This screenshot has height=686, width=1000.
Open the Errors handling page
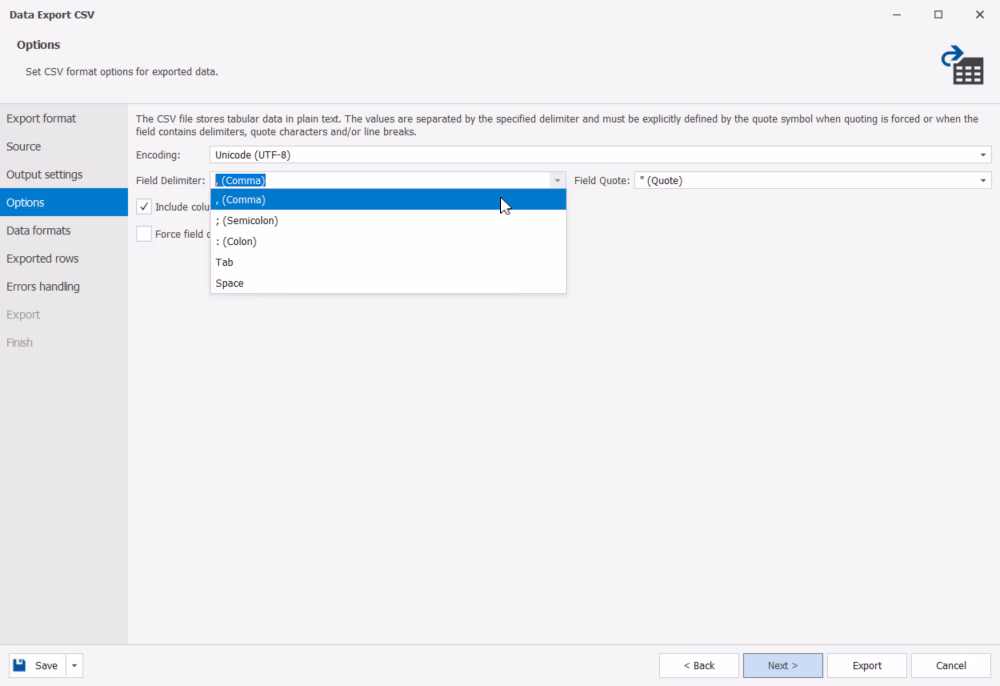[x=64, y=287]
